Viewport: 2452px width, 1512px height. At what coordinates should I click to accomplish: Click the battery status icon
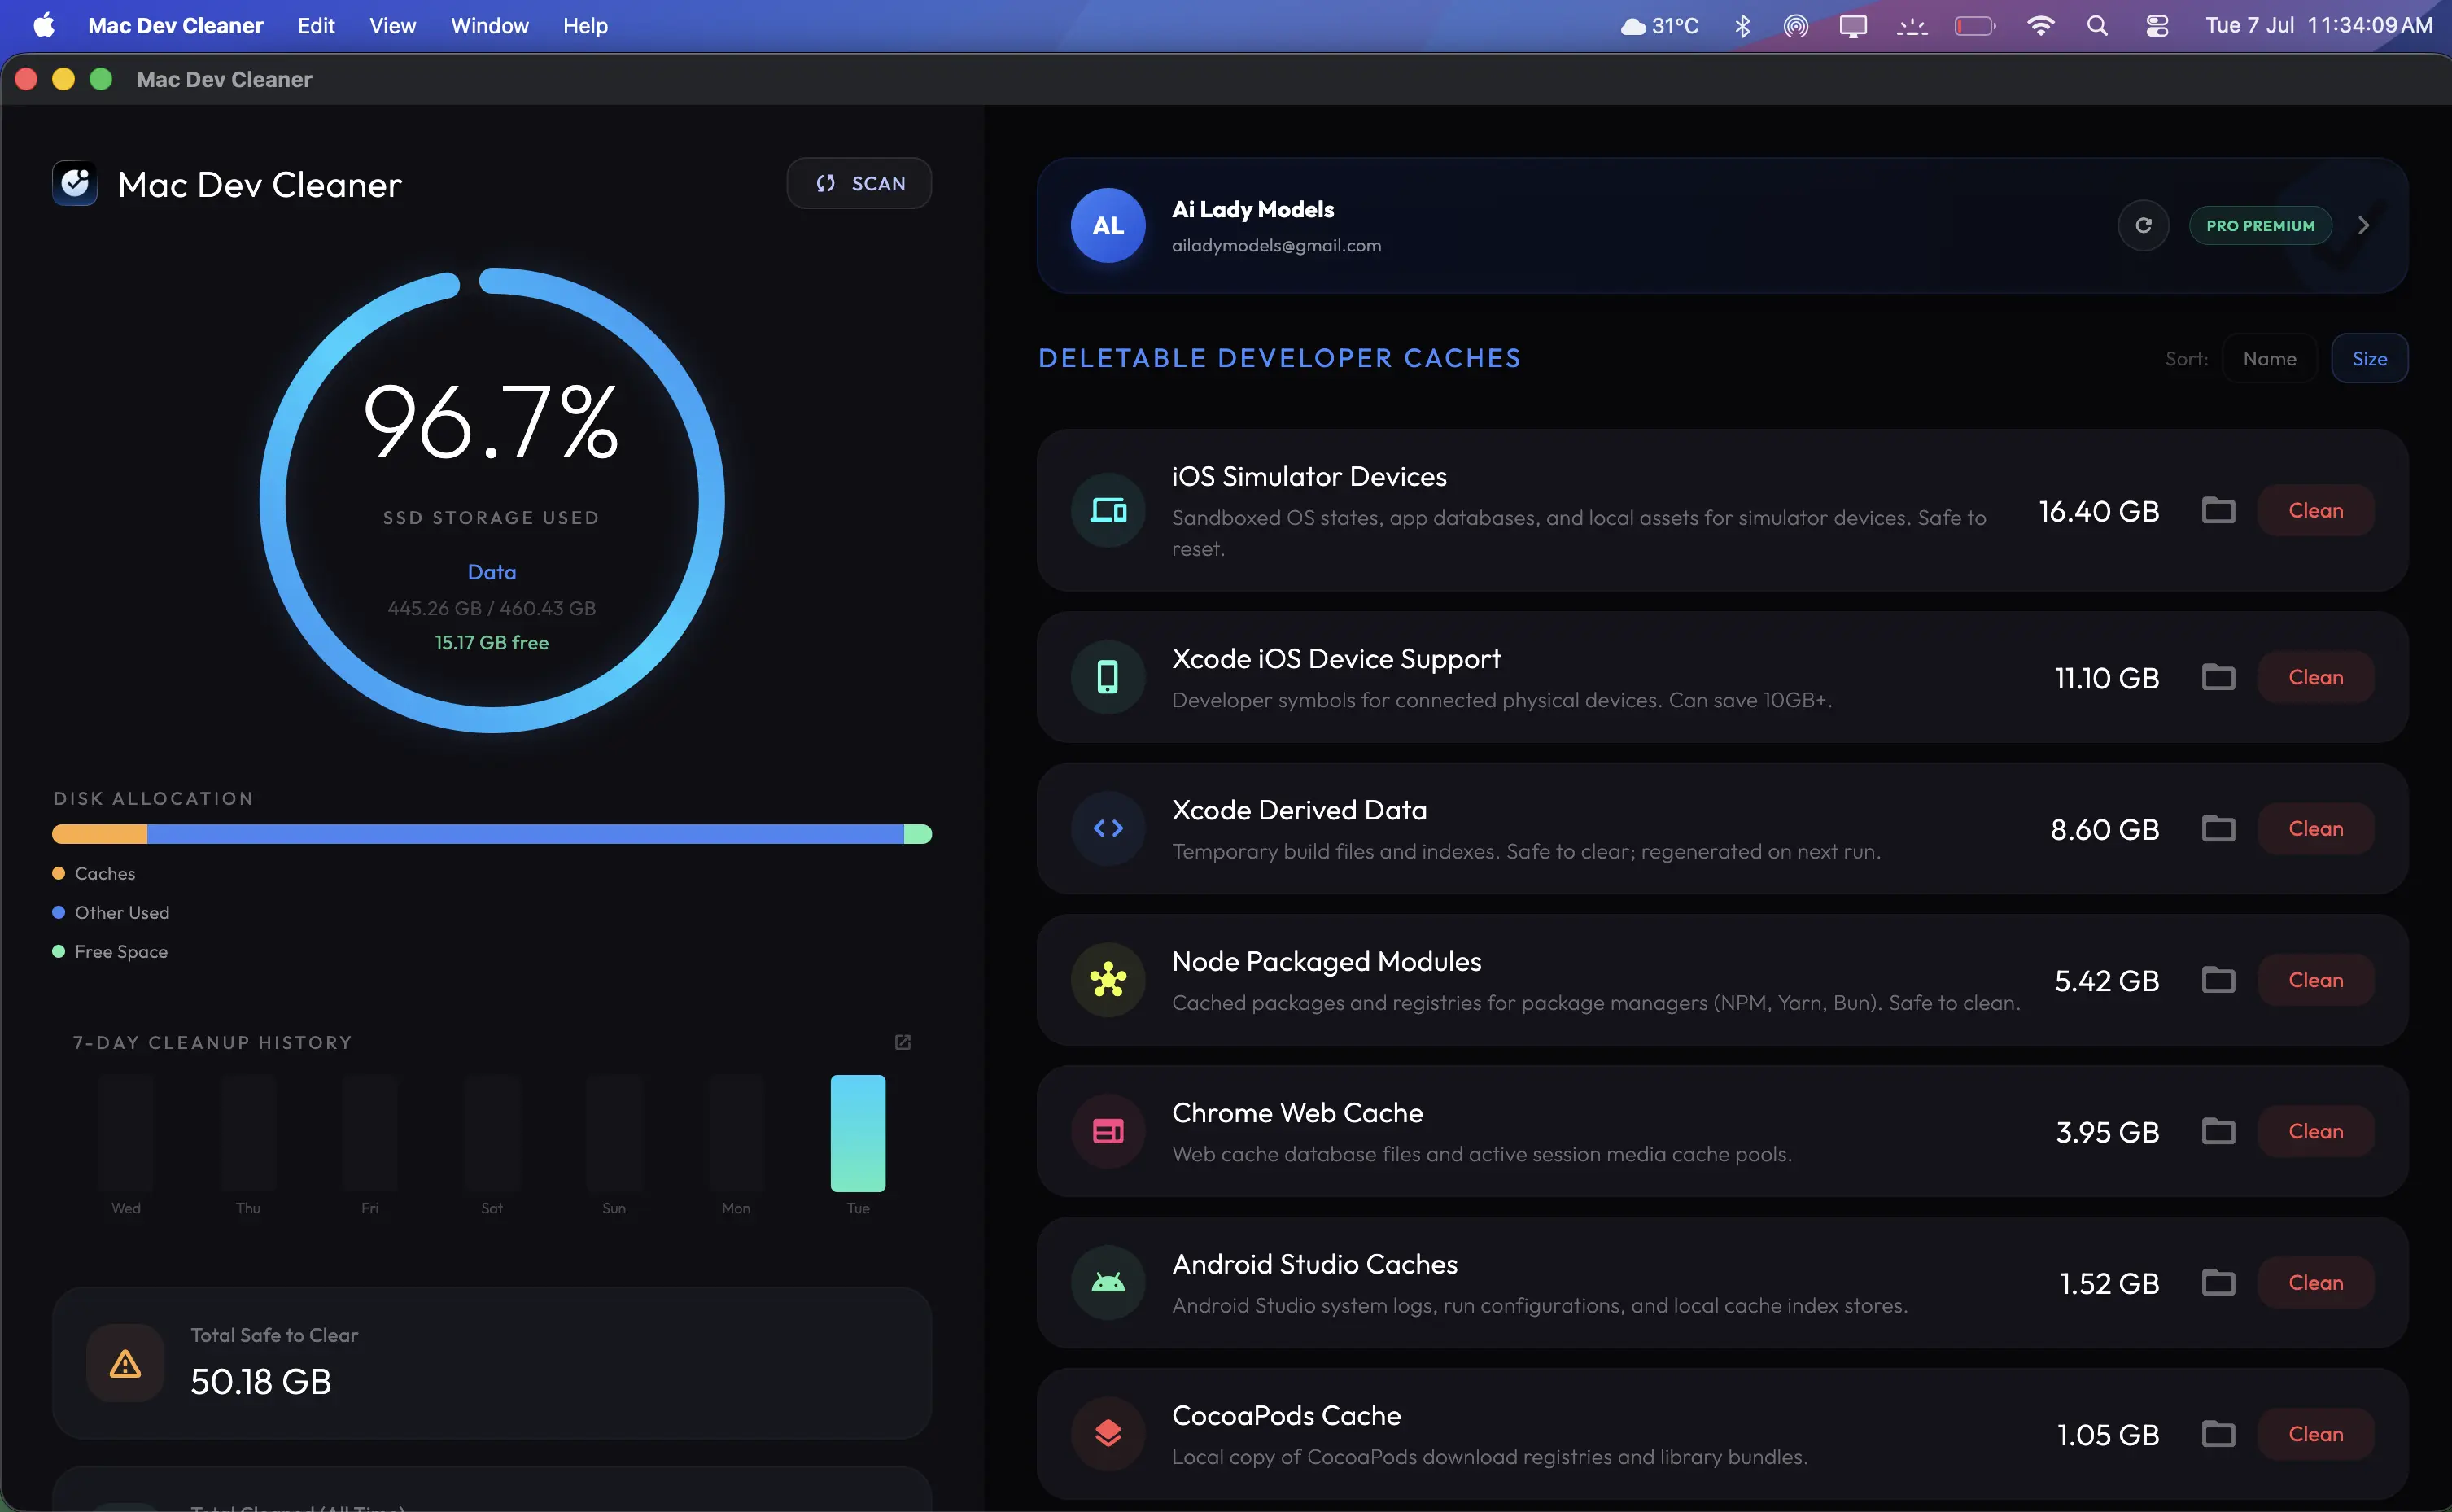pyautogui.click(x=1974, y=25)
